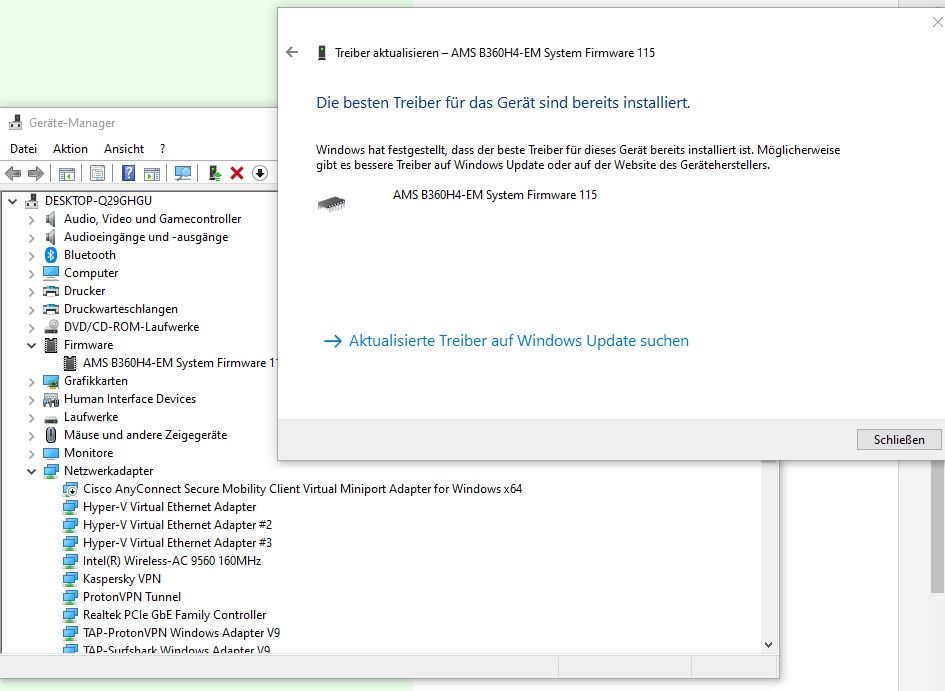Select Realtek PCIe GbE Family Controller
Image resolution: width=945 pixels, height=691 pixels.
coord(174,615)
